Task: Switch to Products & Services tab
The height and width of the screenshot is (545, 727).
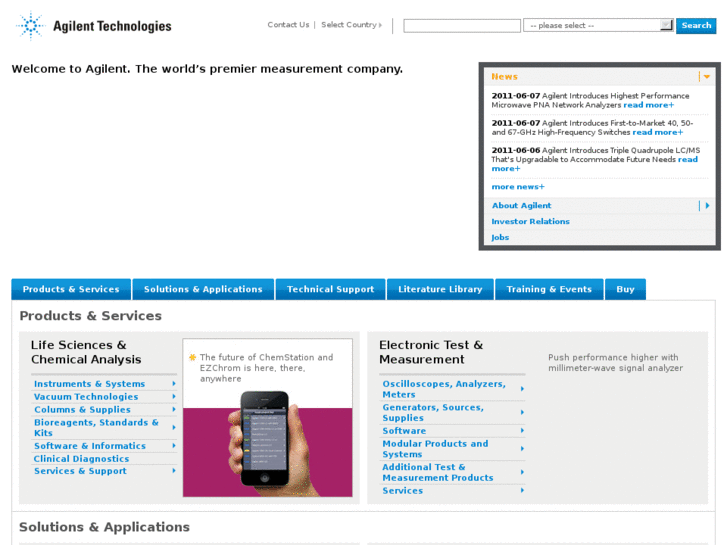Action: point(71,289)
